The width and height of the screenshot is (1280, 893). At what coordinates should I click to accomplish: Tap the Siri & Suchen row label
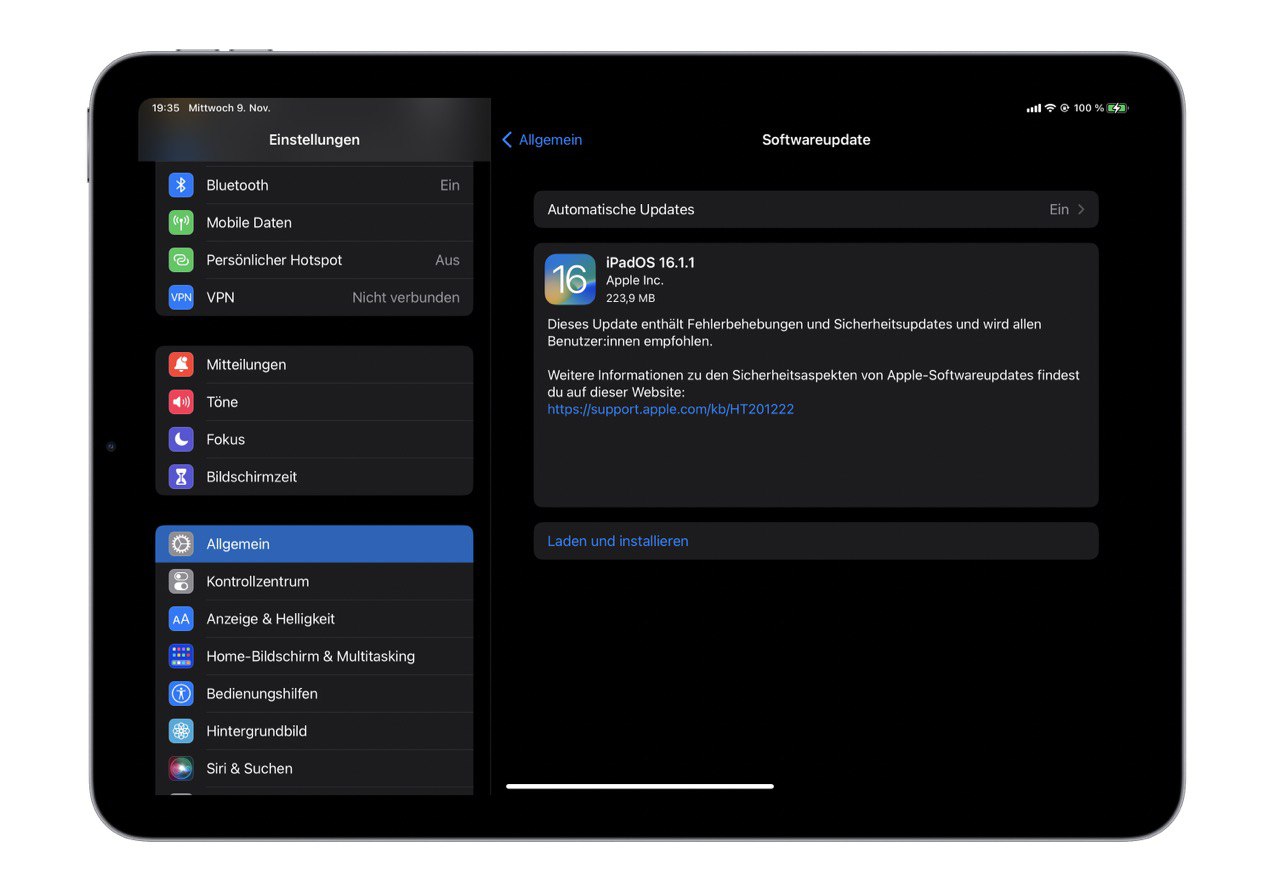point(249,768)
